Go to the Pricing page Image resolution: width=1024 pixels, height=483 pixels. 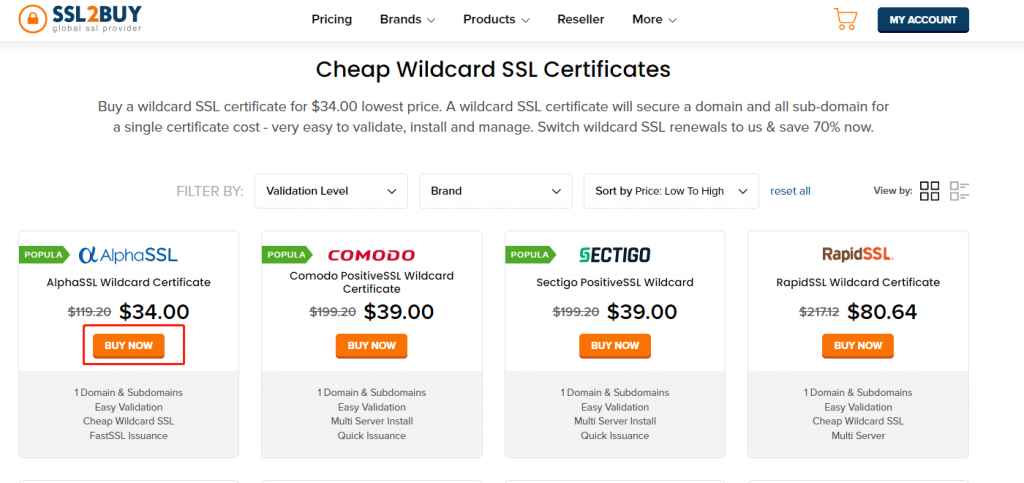pyautogui.click(x=332, y=19)
